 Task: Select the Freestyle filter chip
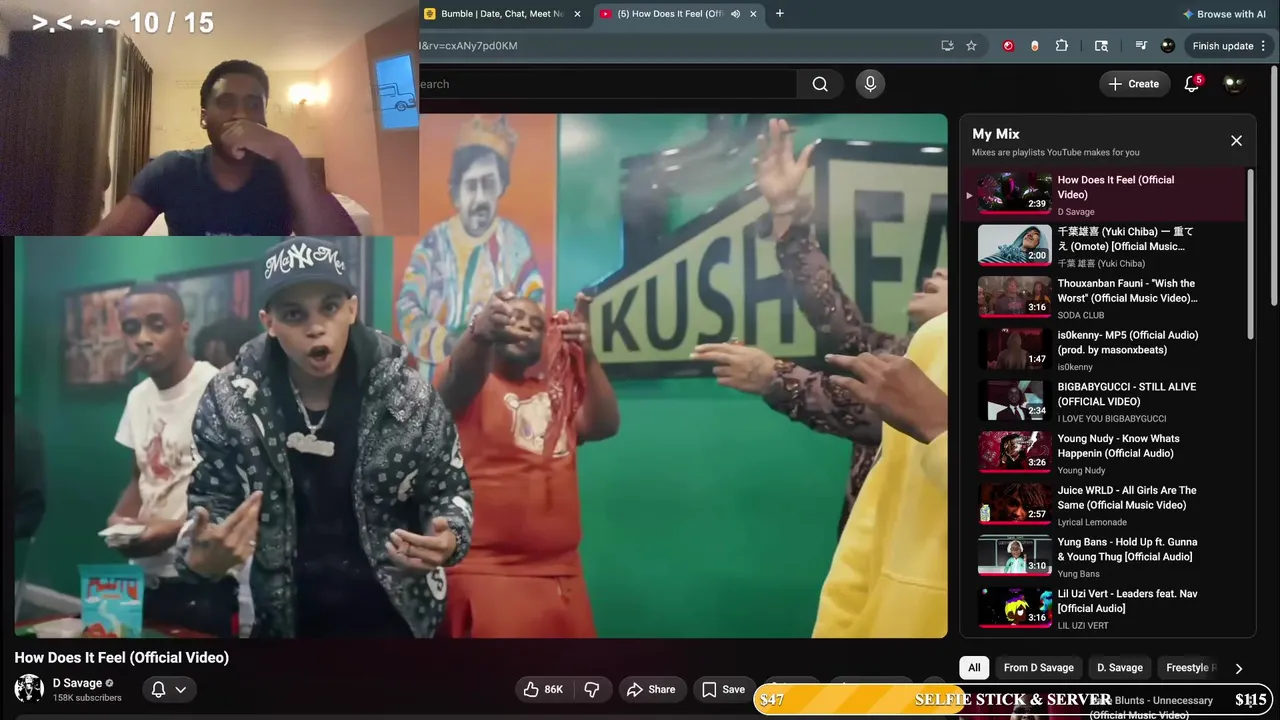[x=1188, y=668]
